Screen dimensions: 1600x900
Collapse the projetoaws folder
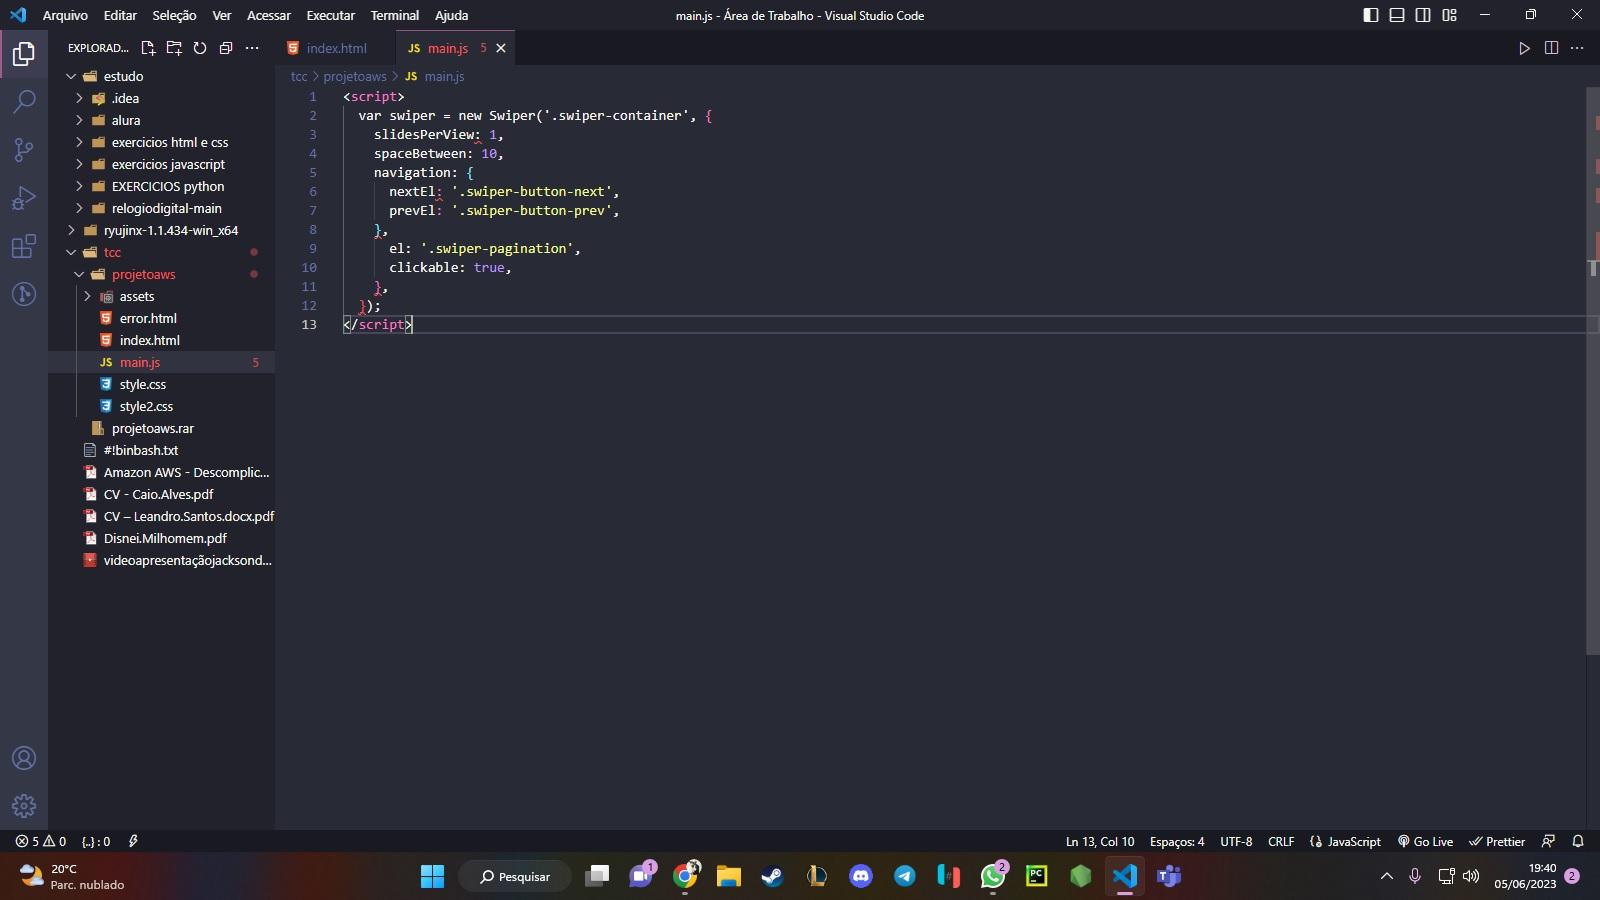tap(143, 274)
